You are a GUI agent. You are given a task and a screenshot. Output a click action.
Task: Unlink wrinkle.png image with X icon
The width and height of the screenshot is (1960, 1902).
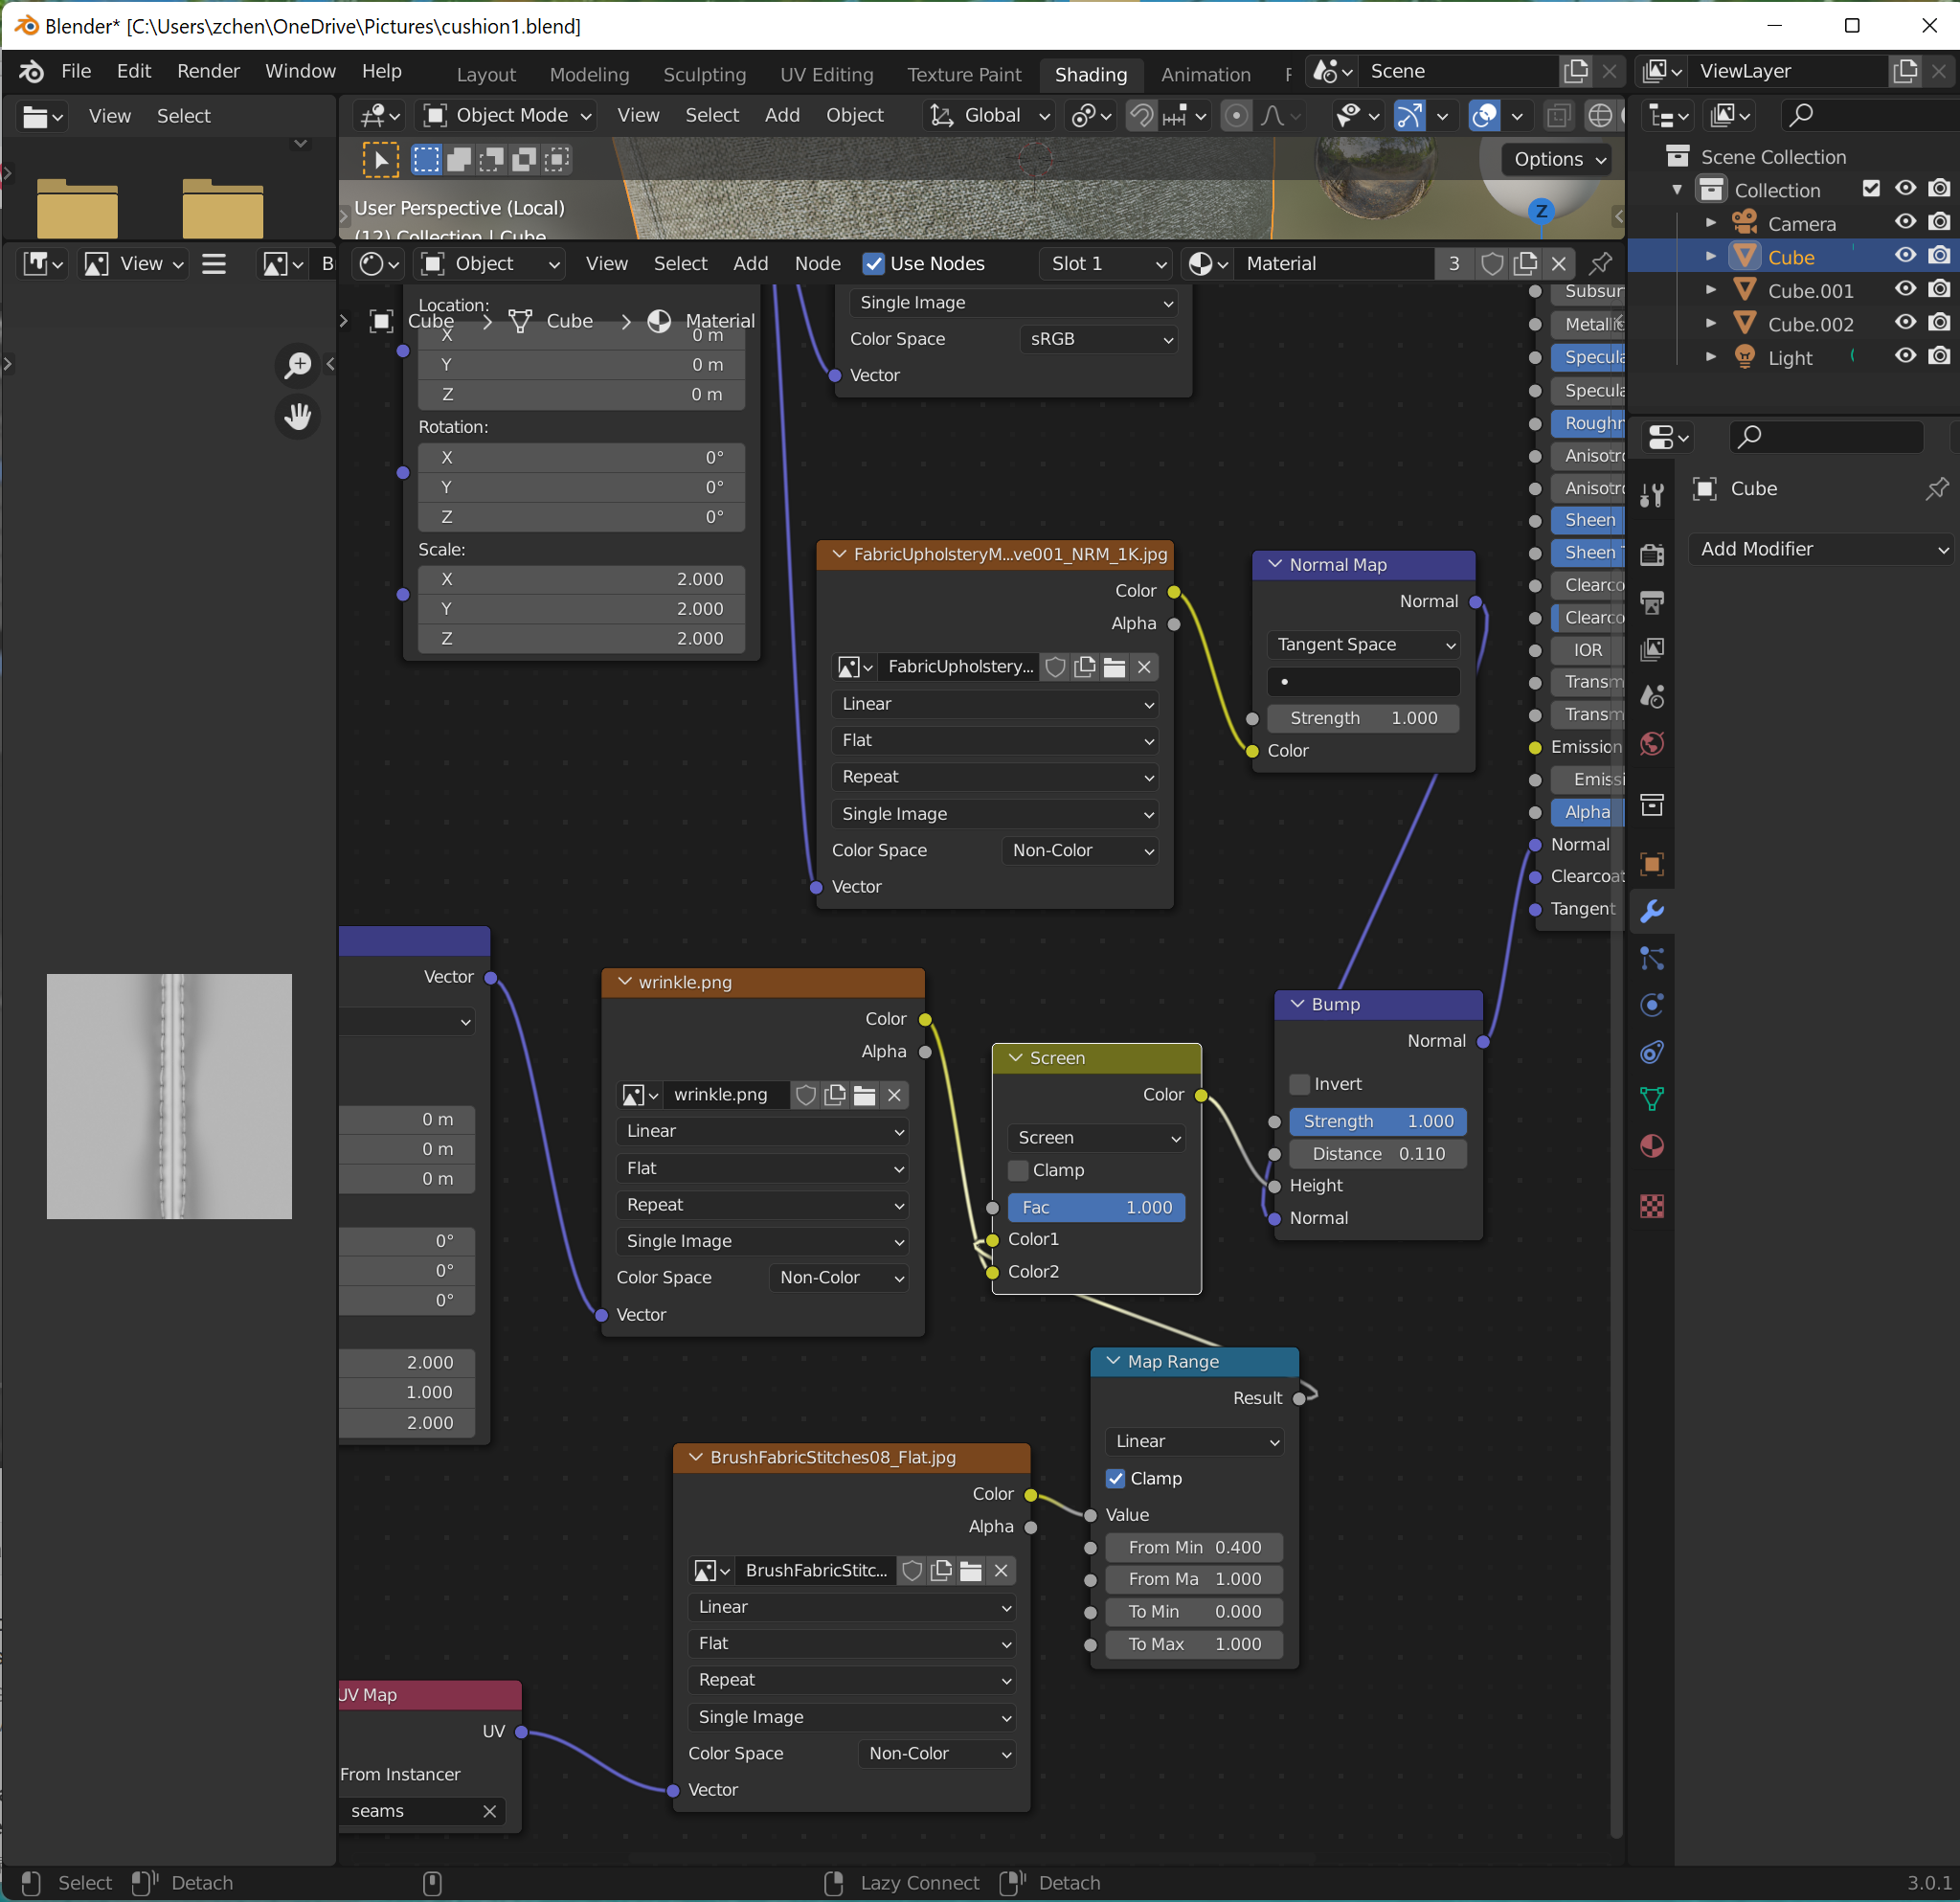click(x=894, y=1095)
